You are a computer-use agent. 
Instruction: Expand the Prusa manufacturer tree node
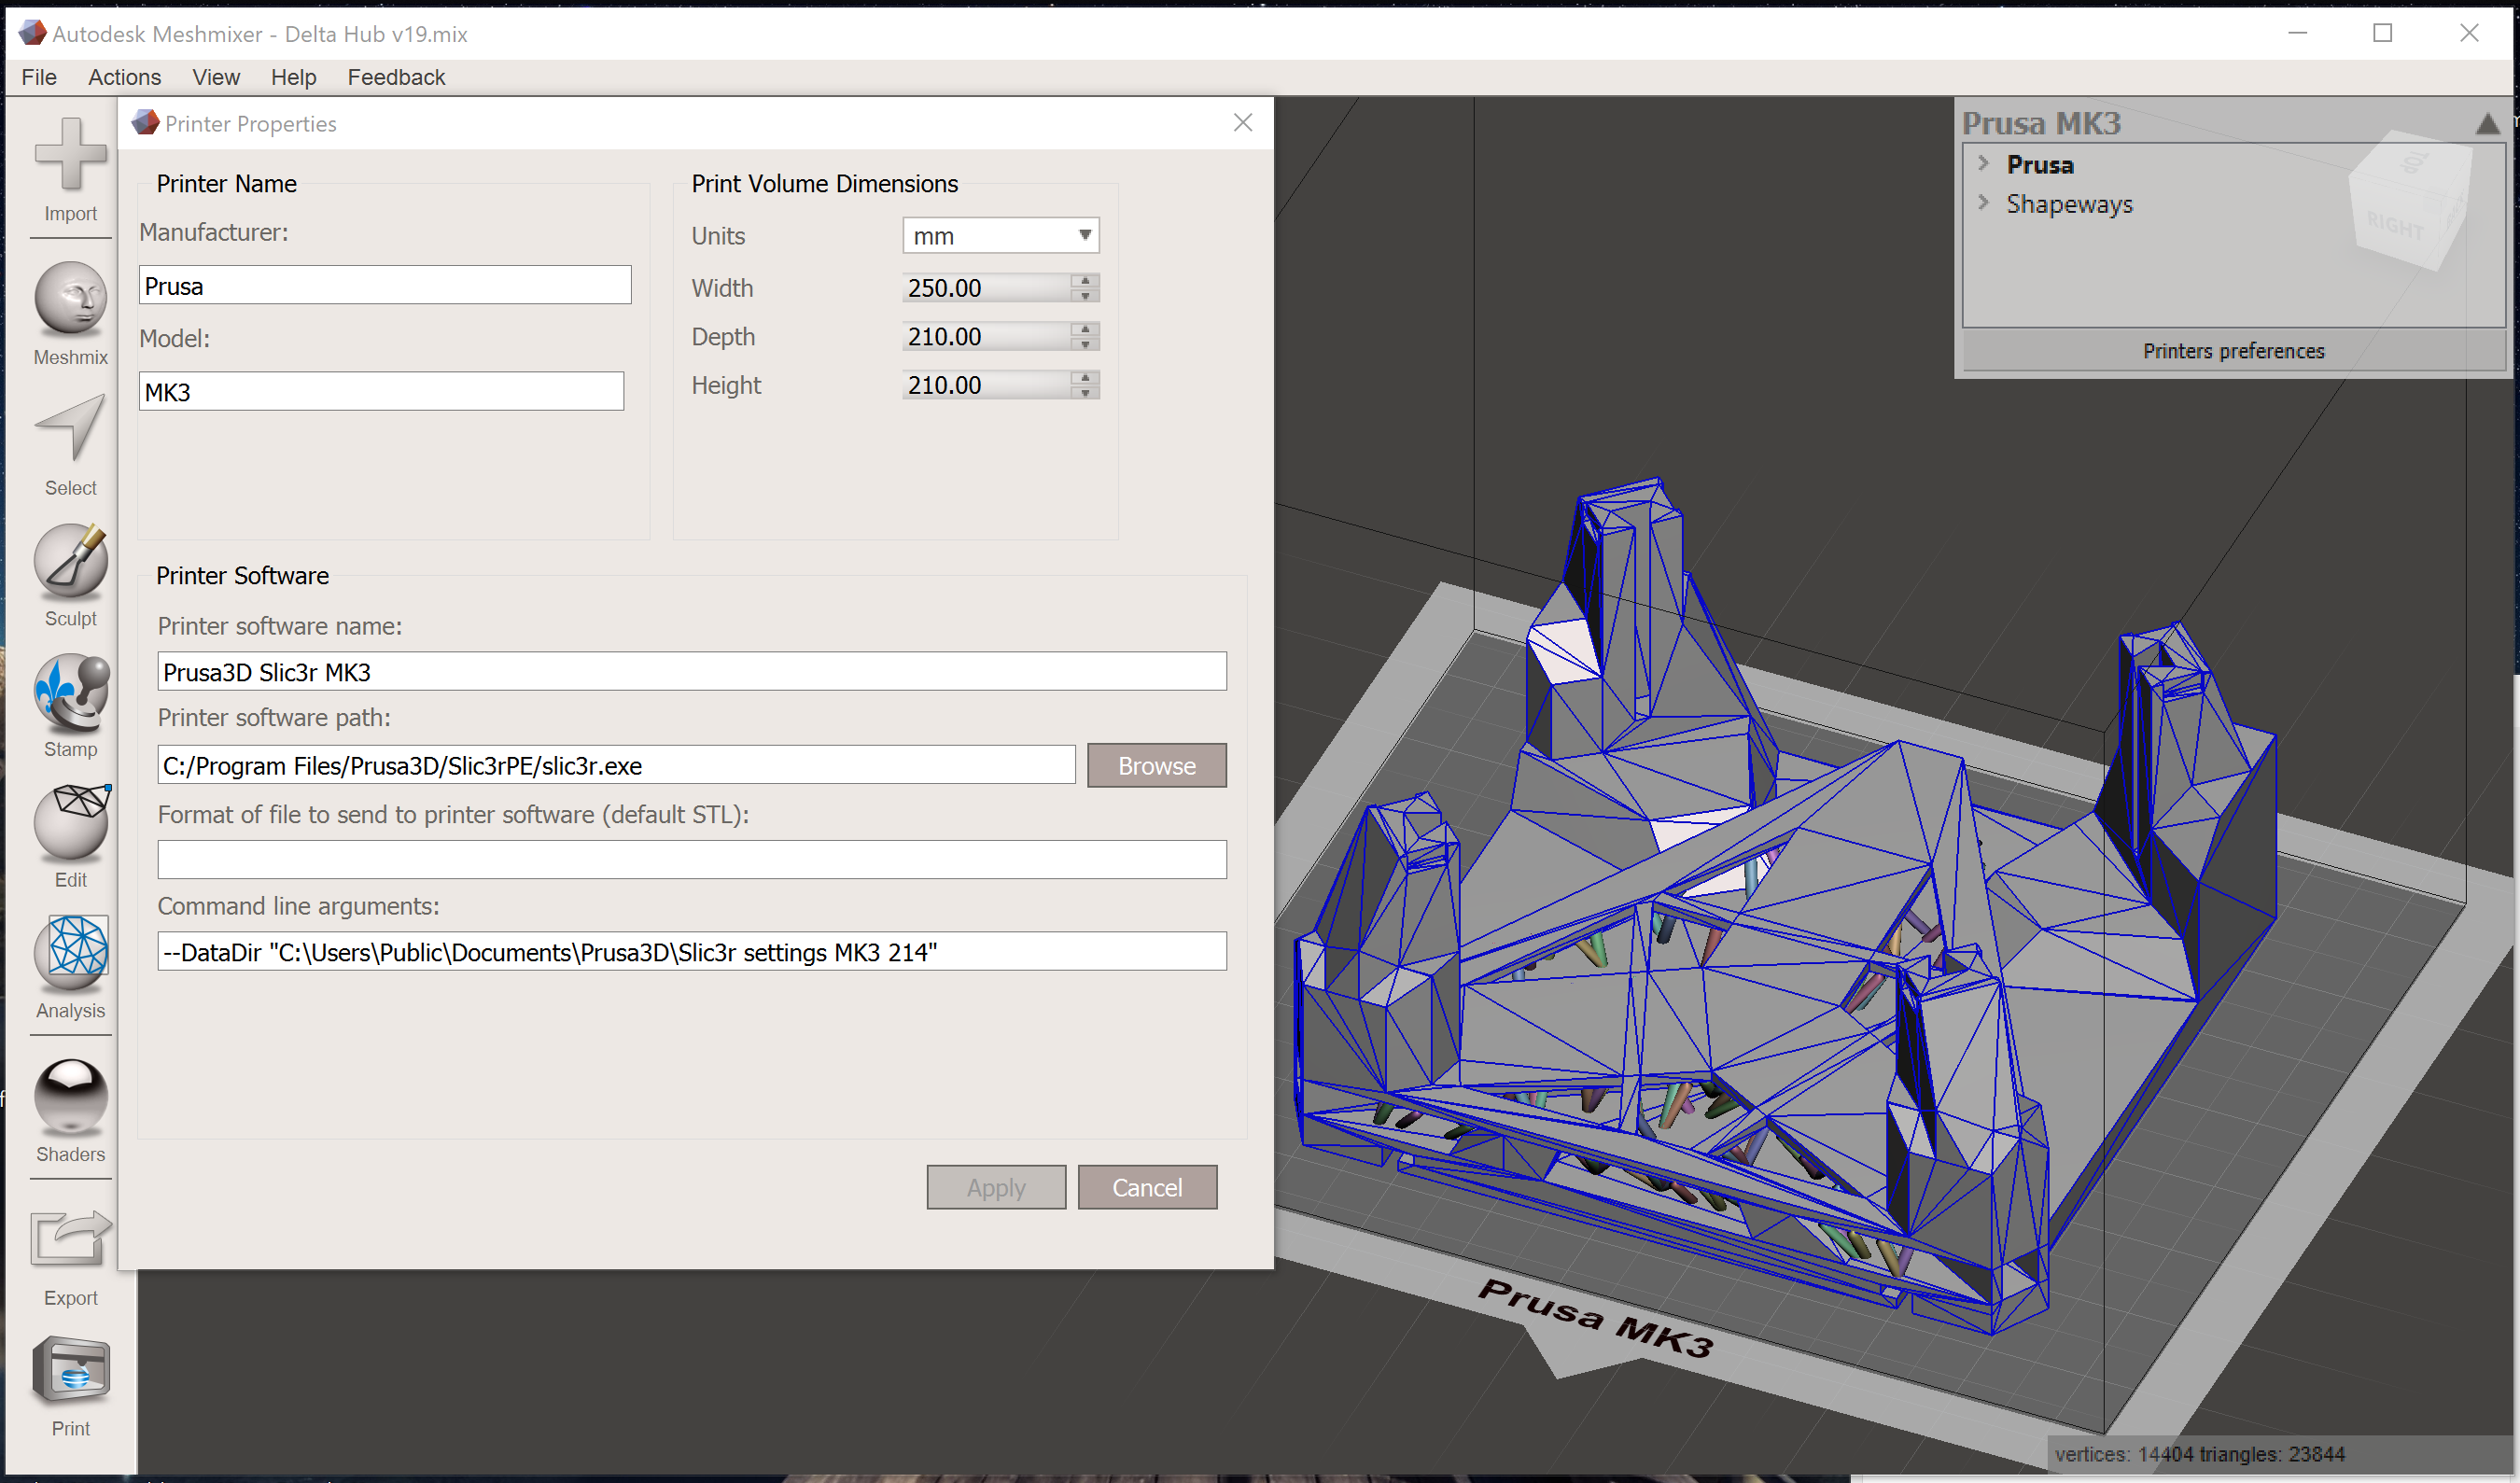1983,163
